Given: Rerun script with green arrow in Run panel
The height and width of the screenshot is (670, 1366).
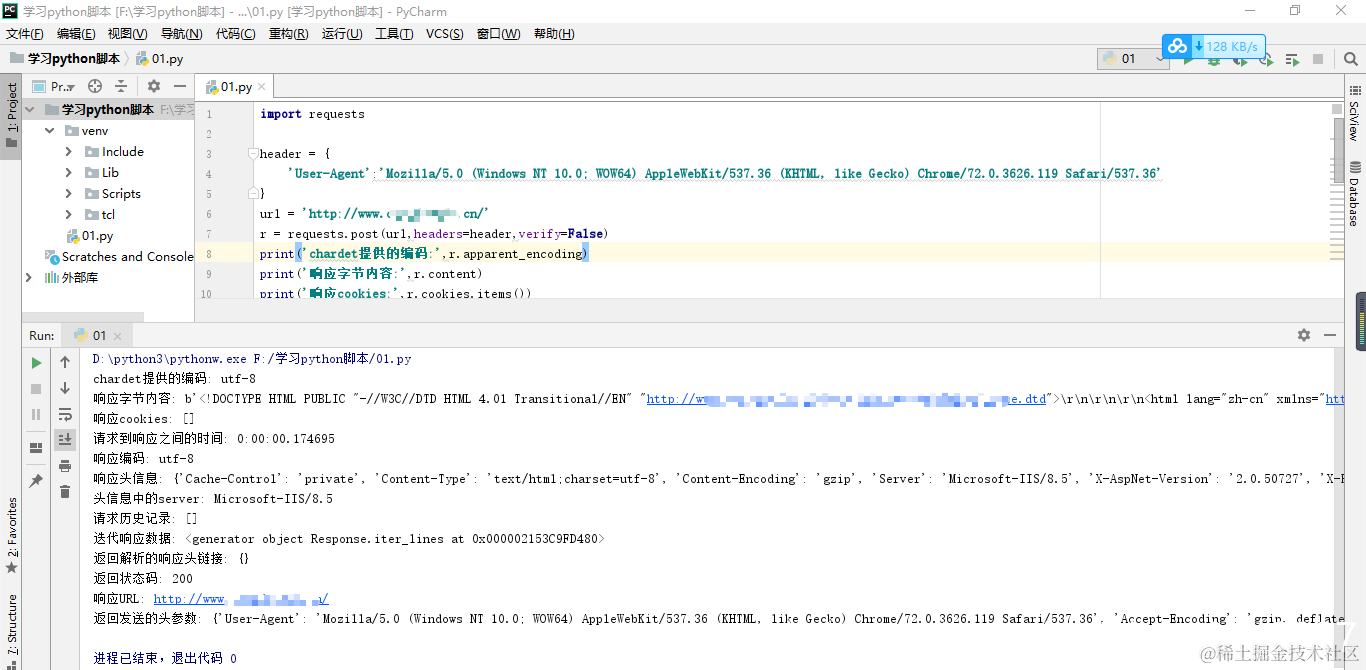Looking at the screenshot, I should [36, 362].
